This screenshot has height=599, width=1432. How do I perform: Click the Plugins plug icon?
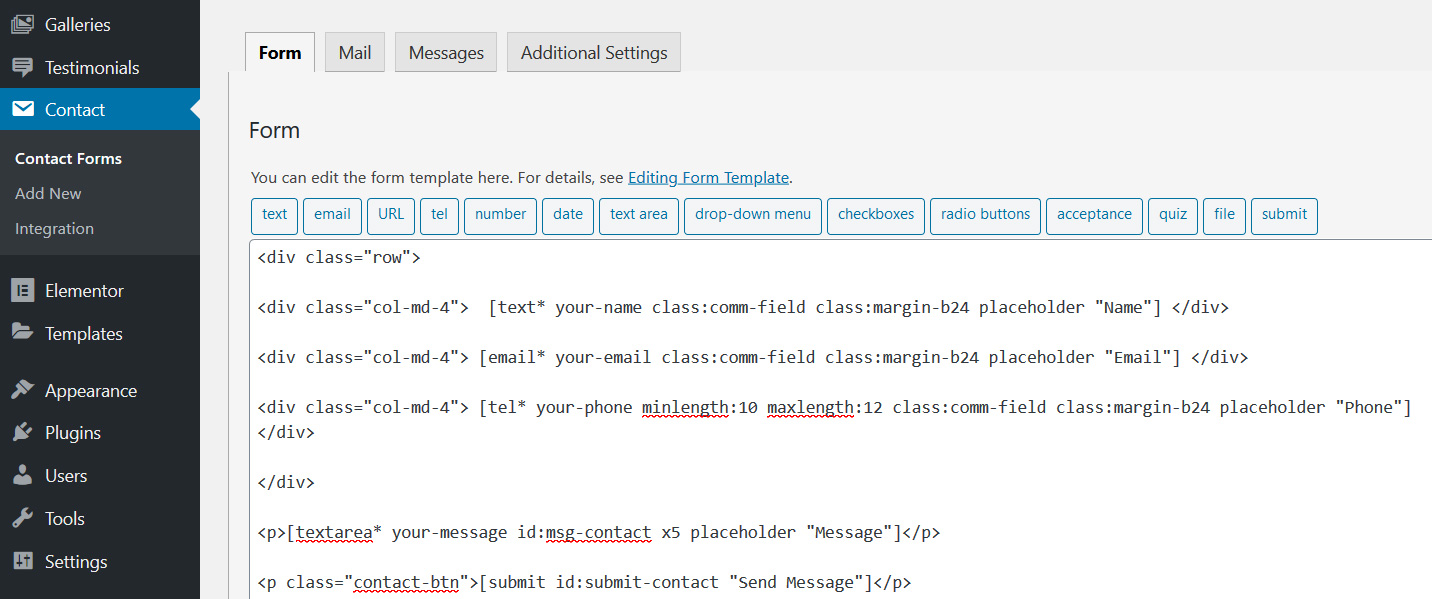(x=22, y=433)
